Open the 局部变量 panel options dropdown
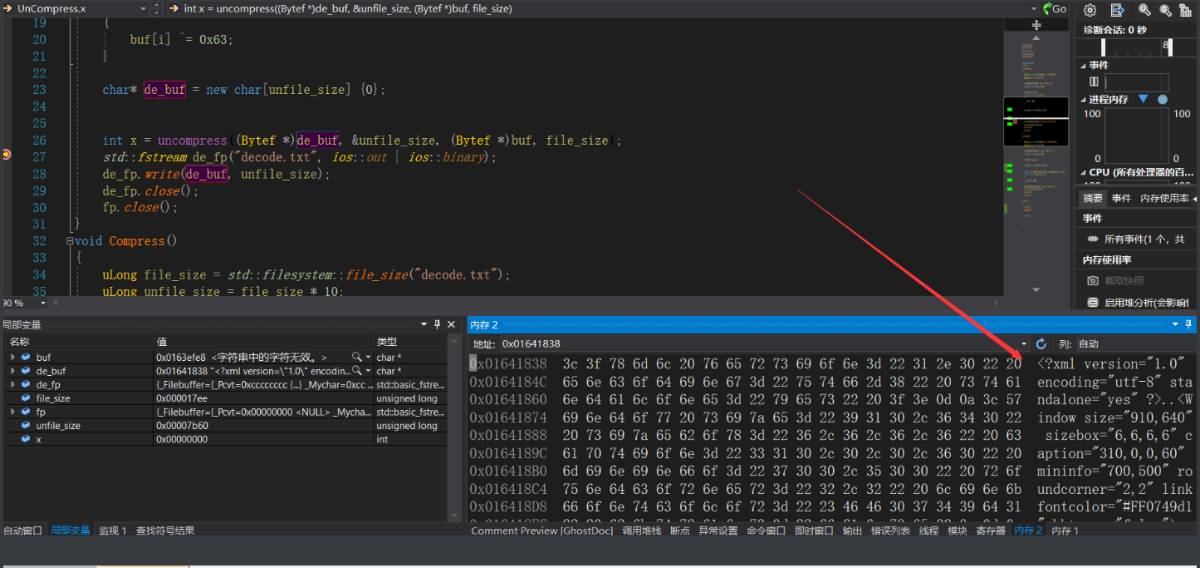Screen dimensions: 1200x568 click(x=424, y=325)
